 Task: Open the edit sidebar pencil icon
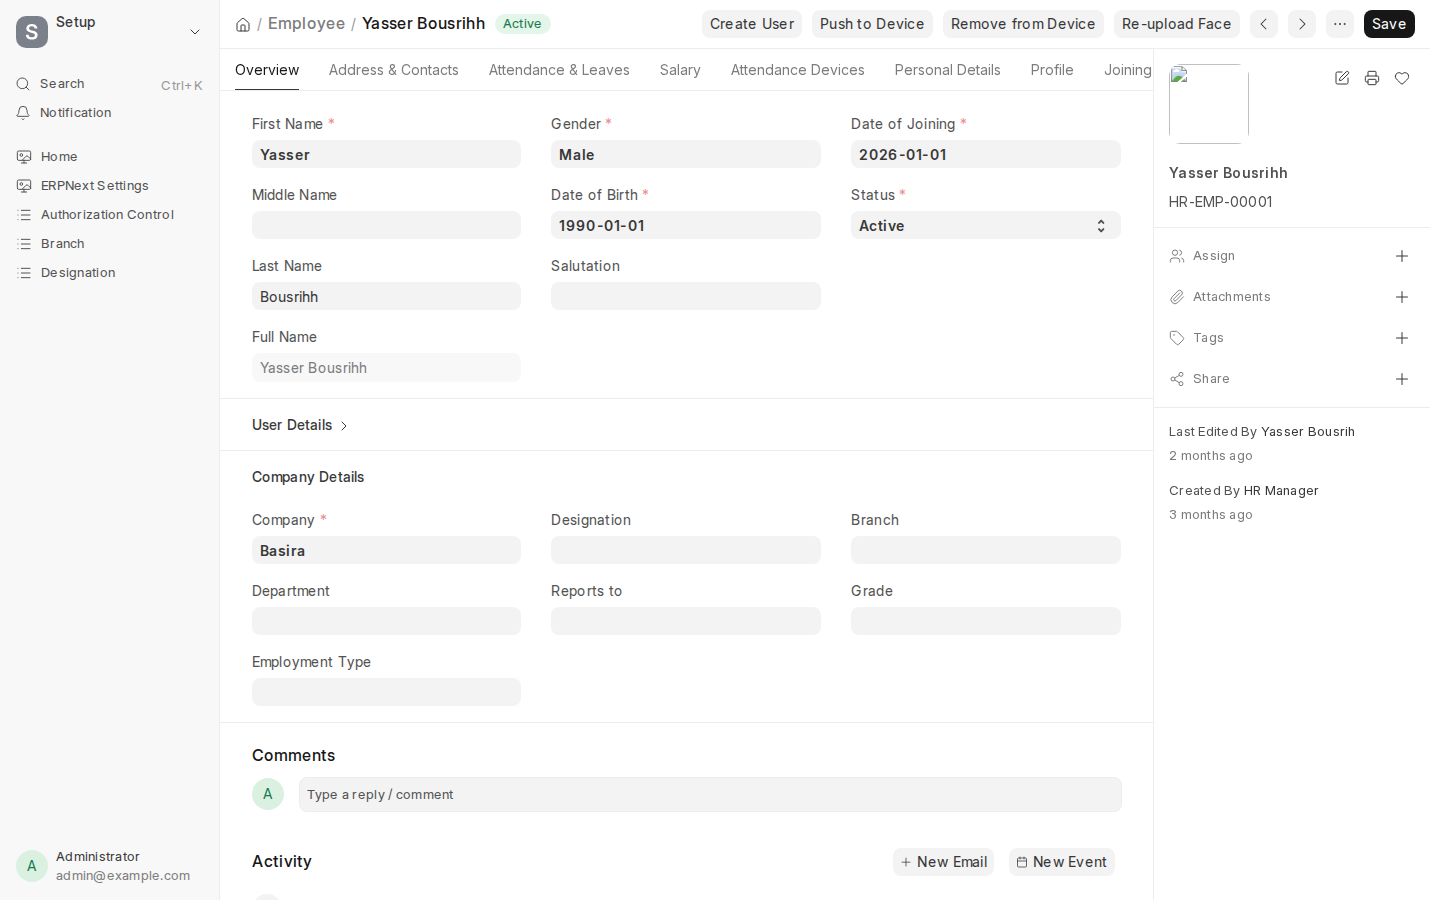(x=1342, y=78)
